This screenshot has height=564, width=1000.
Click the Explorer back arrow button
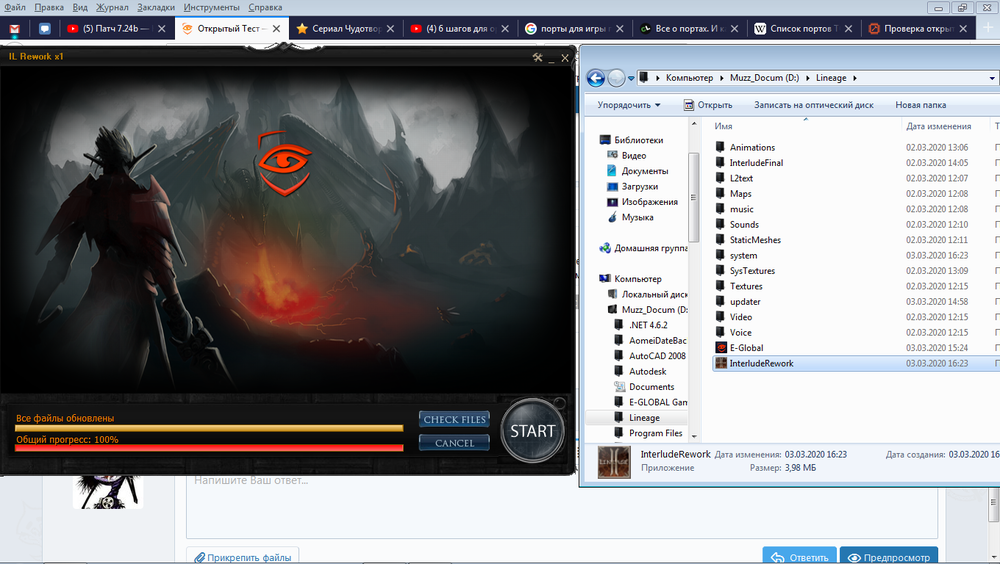coord(596,77)
